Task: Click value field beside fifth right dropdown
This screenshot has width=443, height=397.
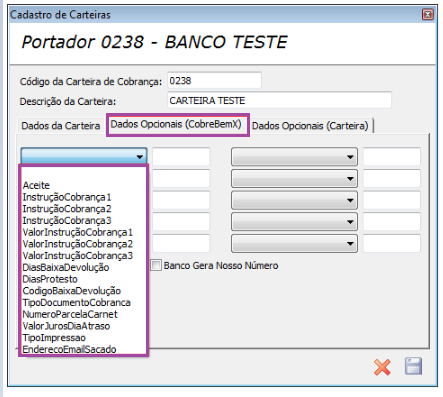Action: pos(392,243)
